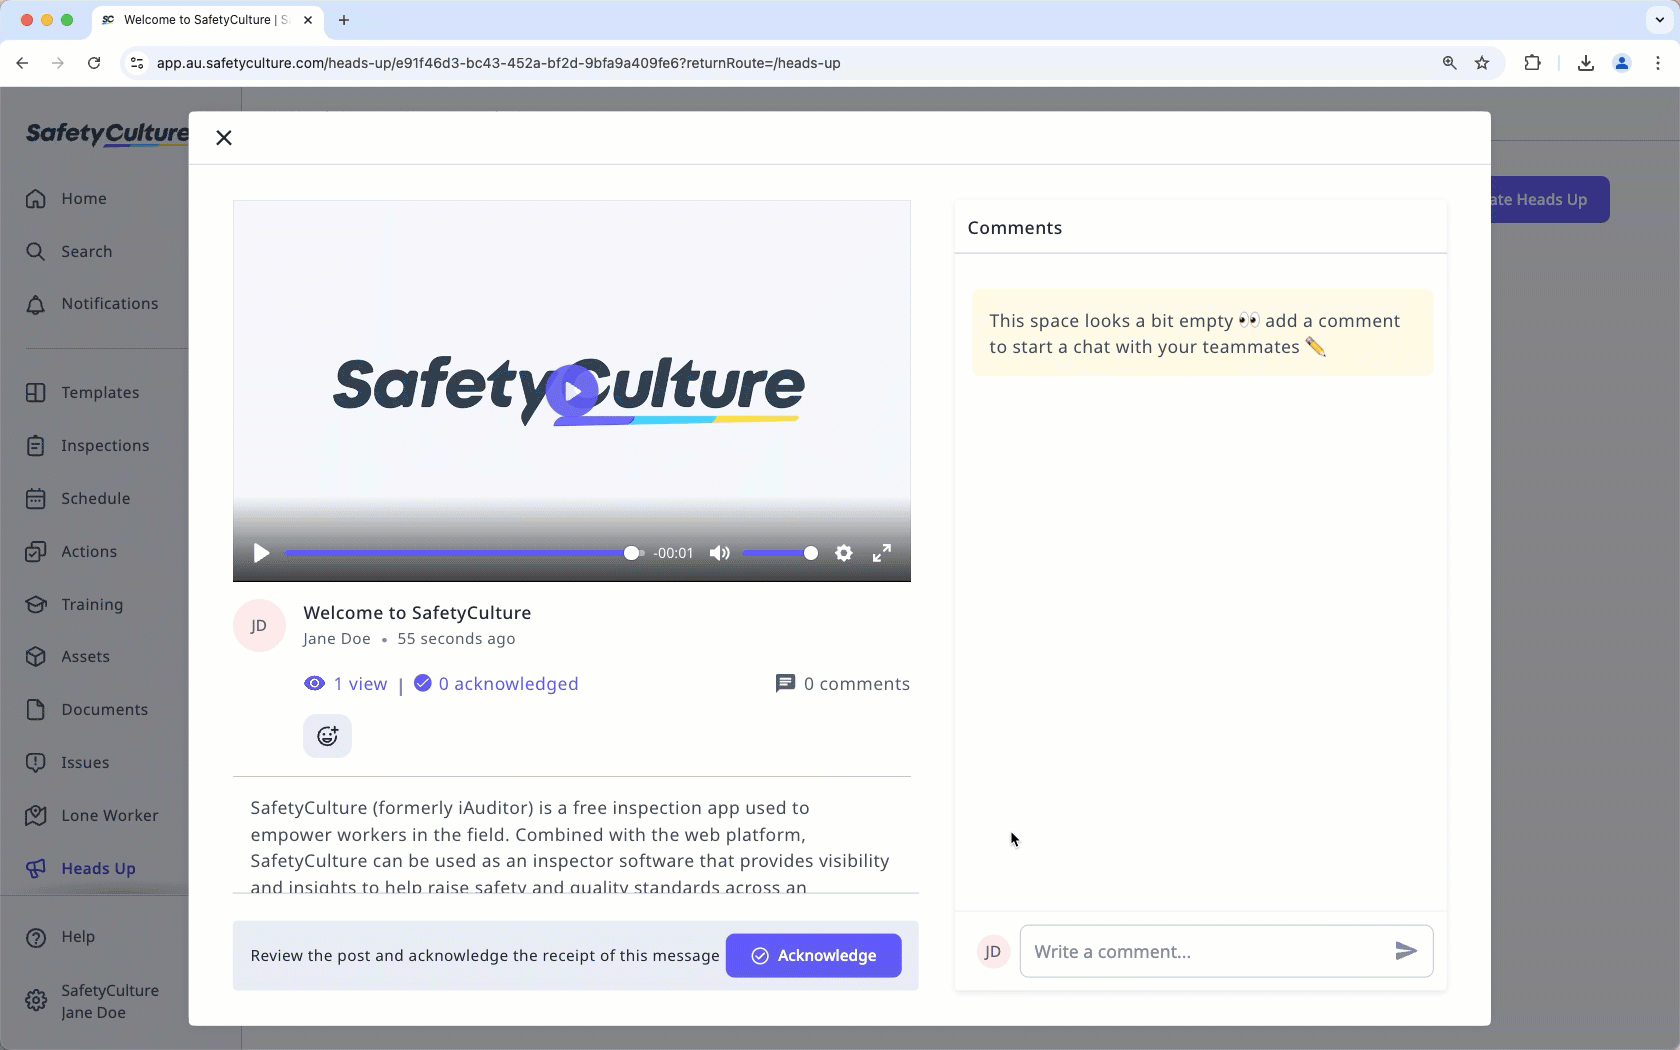Open the Actions page
This screenshot has height=1050, width=1680.
click(72, 552)
